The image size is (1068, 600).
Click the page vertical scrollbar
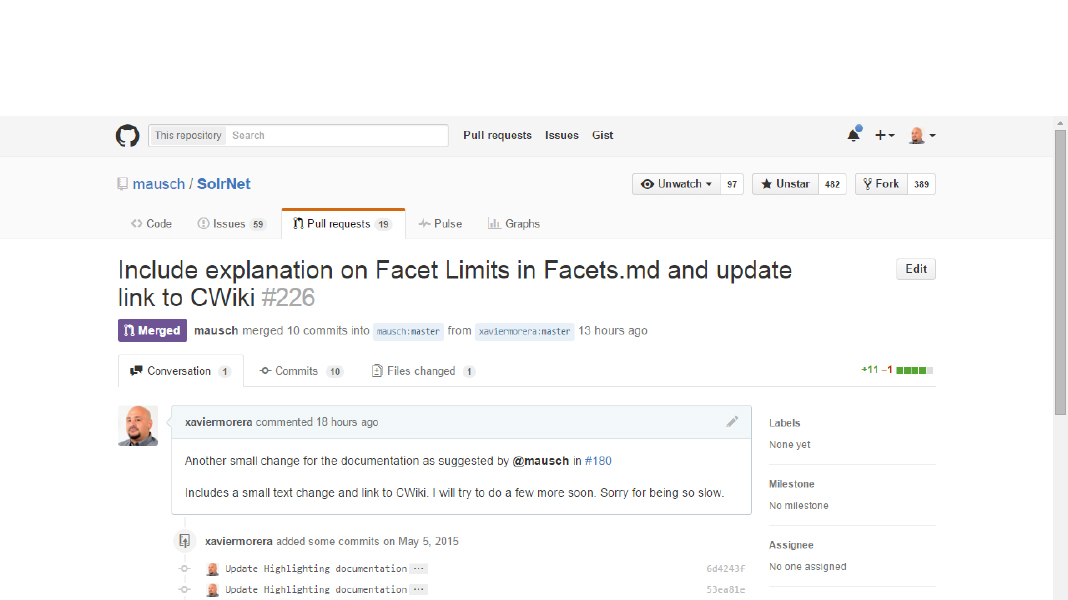1060,272
